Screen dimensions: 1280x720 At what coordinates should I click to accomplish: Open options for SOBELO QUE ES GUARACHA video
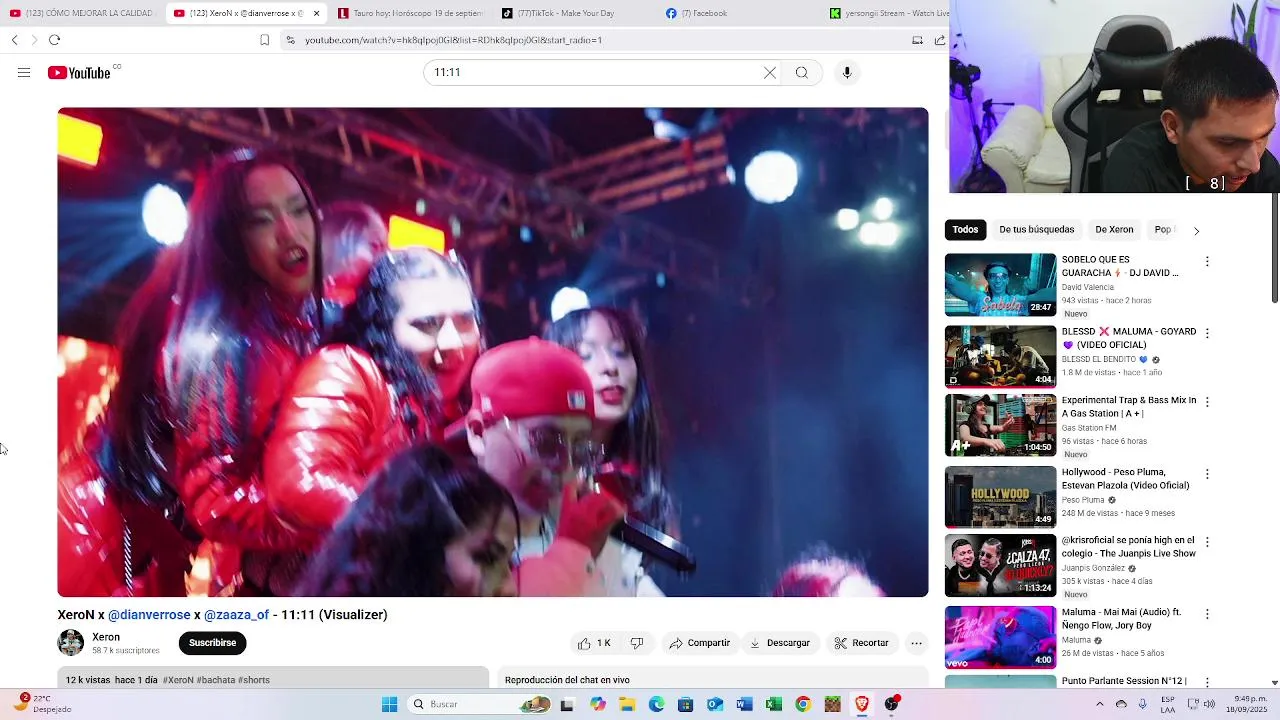pyautogui.click(x=1207, y=261)
